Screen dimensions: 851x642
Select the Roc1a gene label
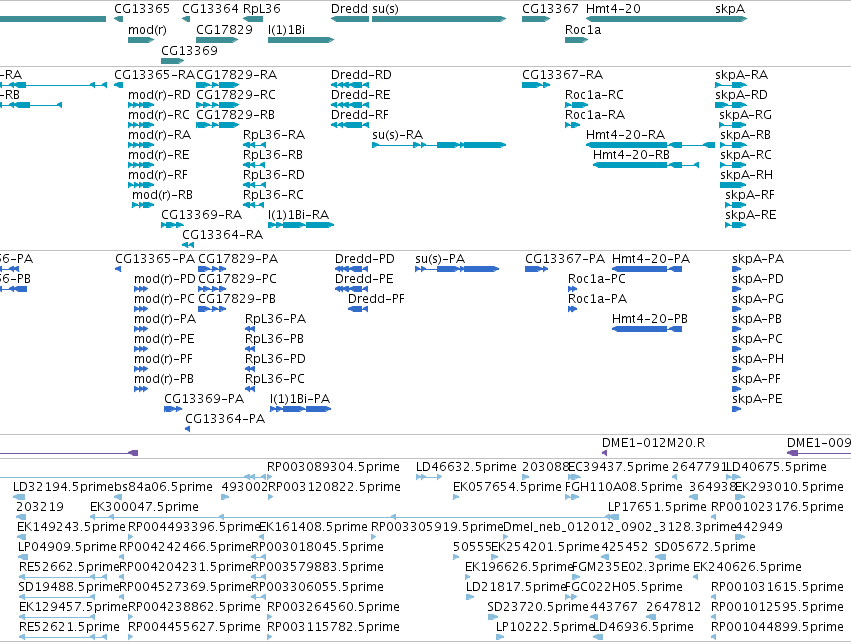click(x=583, y=30)
